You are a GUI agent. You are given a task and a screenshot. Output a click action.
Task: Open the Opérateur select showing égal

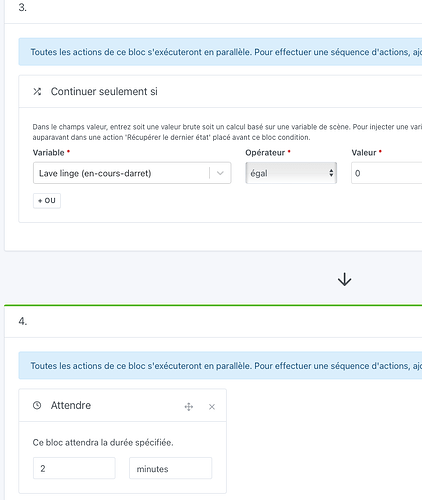(x=291, y=173)
